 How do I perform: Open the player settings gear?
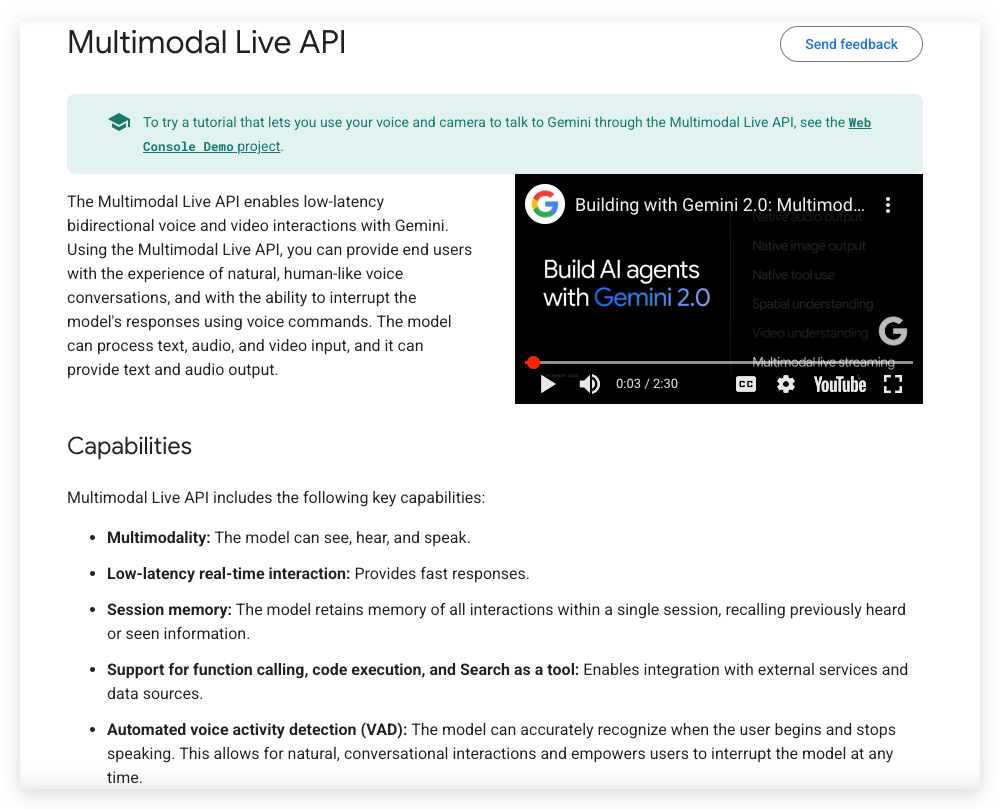(786, 384)
